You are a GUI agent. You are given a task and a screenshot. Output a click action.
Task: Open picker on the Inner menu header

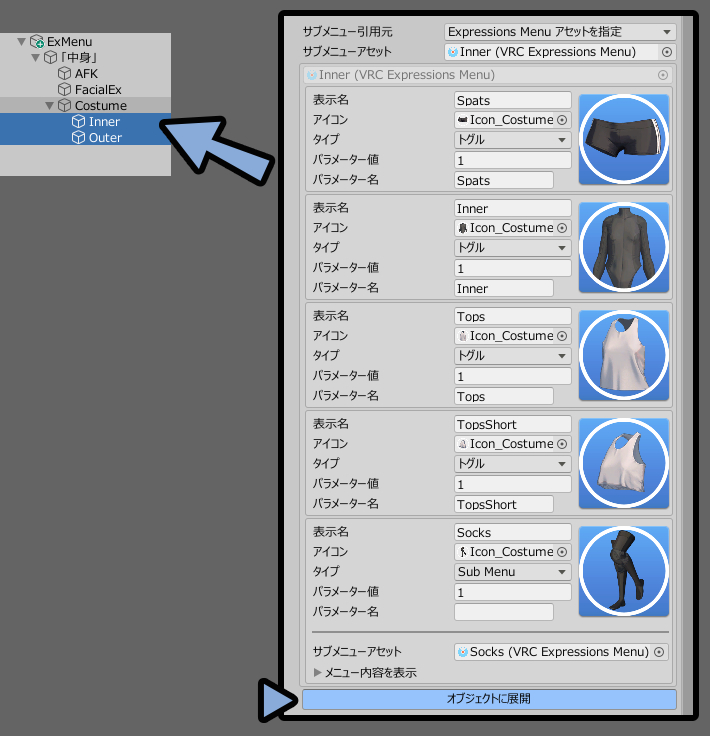click(x=663, y=75)
